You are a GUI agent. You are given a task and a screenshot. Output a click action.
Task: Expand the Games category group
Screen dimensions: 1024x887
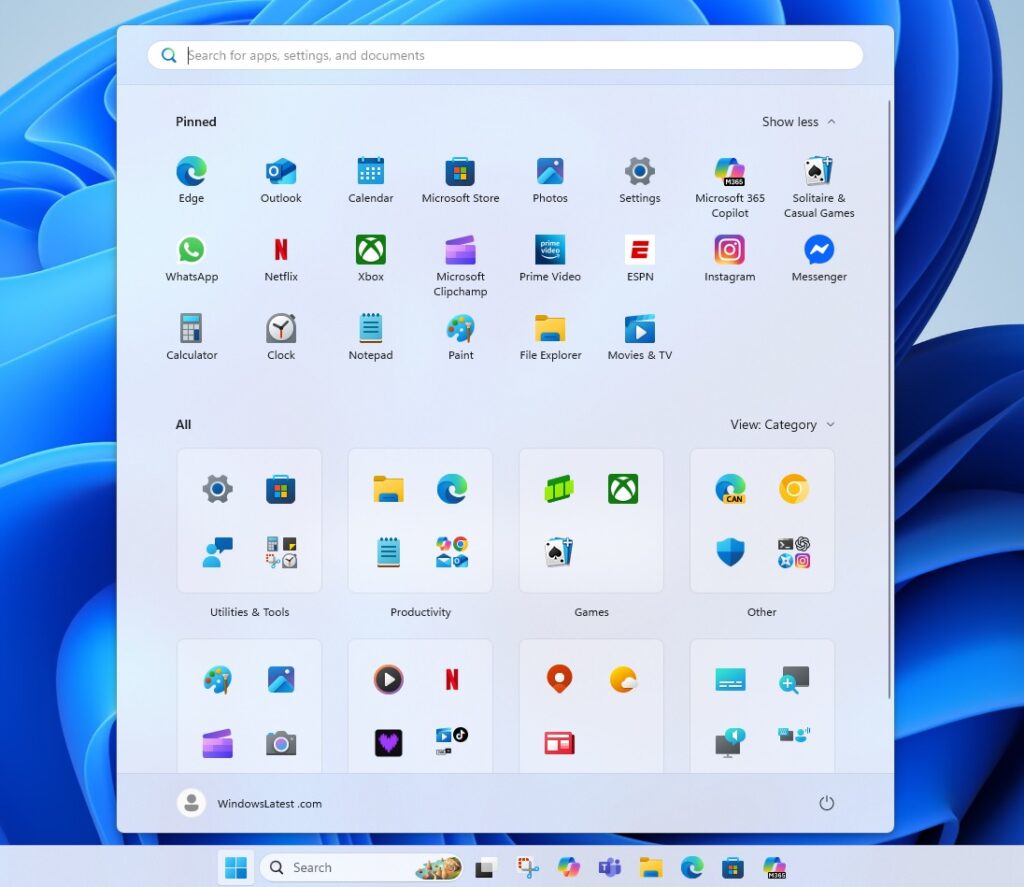[x=591, y=520]
